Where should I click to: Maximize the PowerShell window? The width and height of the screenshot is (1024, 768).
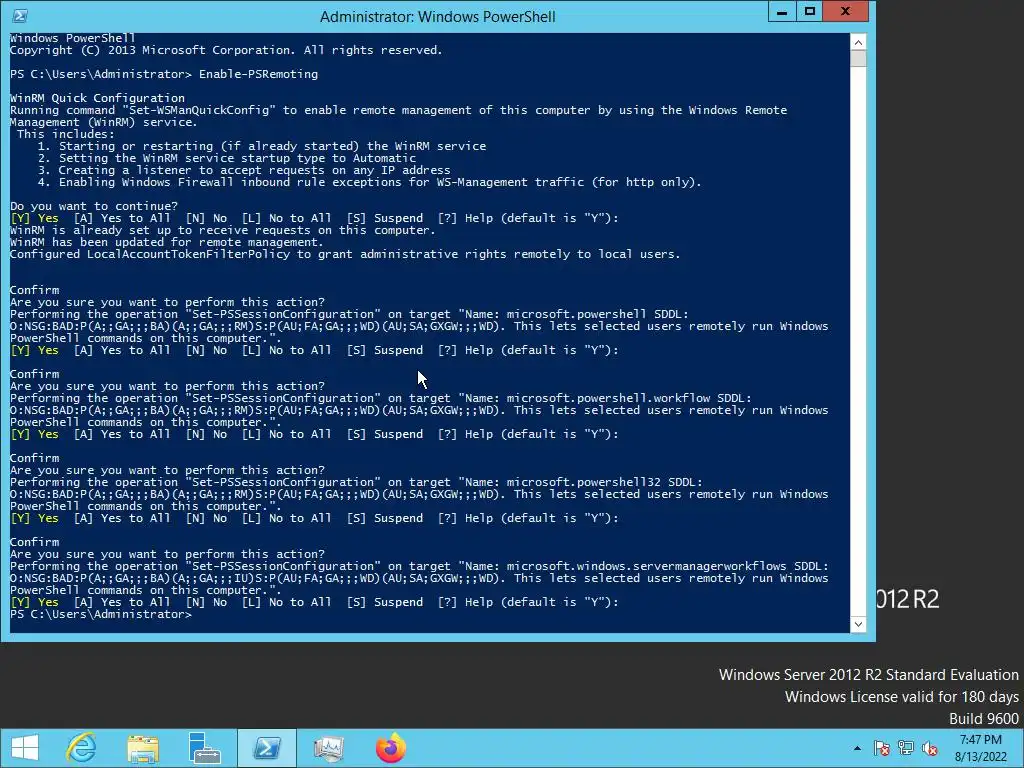(x=810, y=12)
